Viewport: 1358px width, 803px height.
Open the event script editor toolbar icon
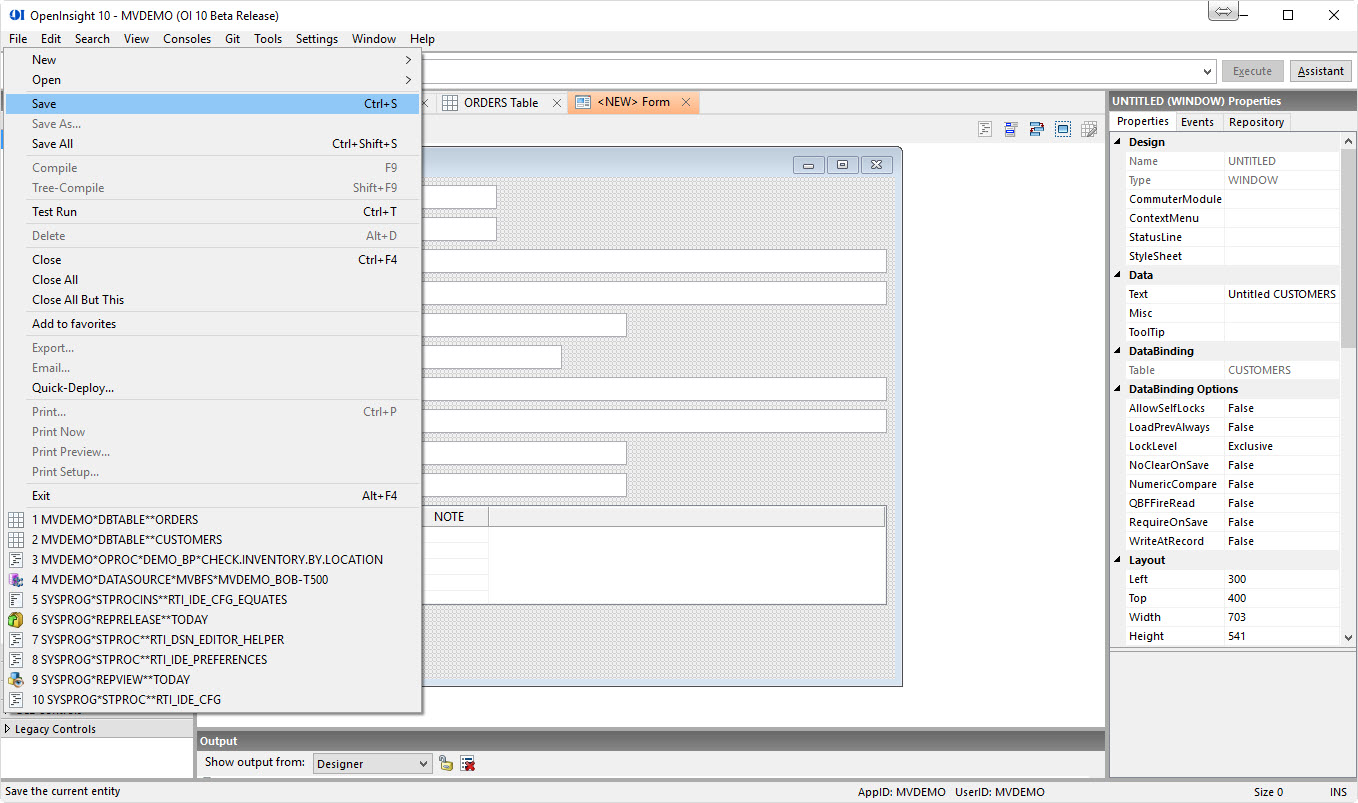tap(985, 129)
